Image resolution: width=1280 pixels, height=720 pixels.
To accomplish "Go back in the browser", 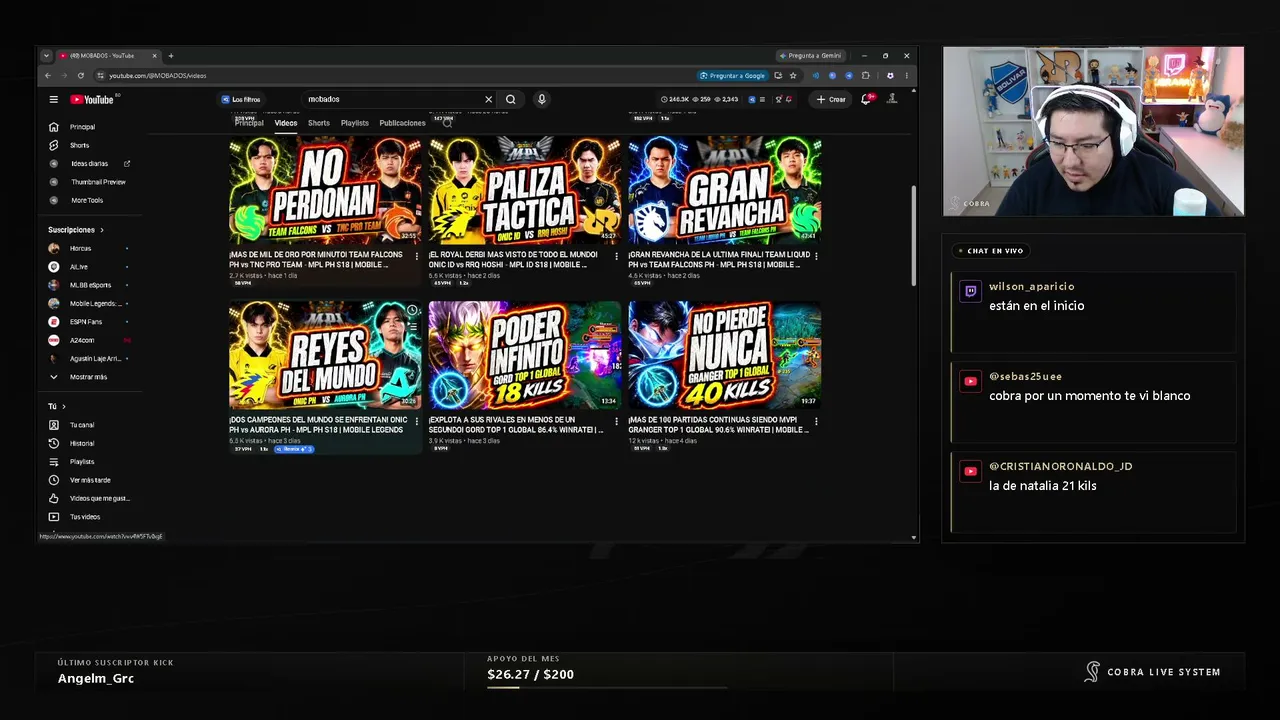I will (47, 75).
